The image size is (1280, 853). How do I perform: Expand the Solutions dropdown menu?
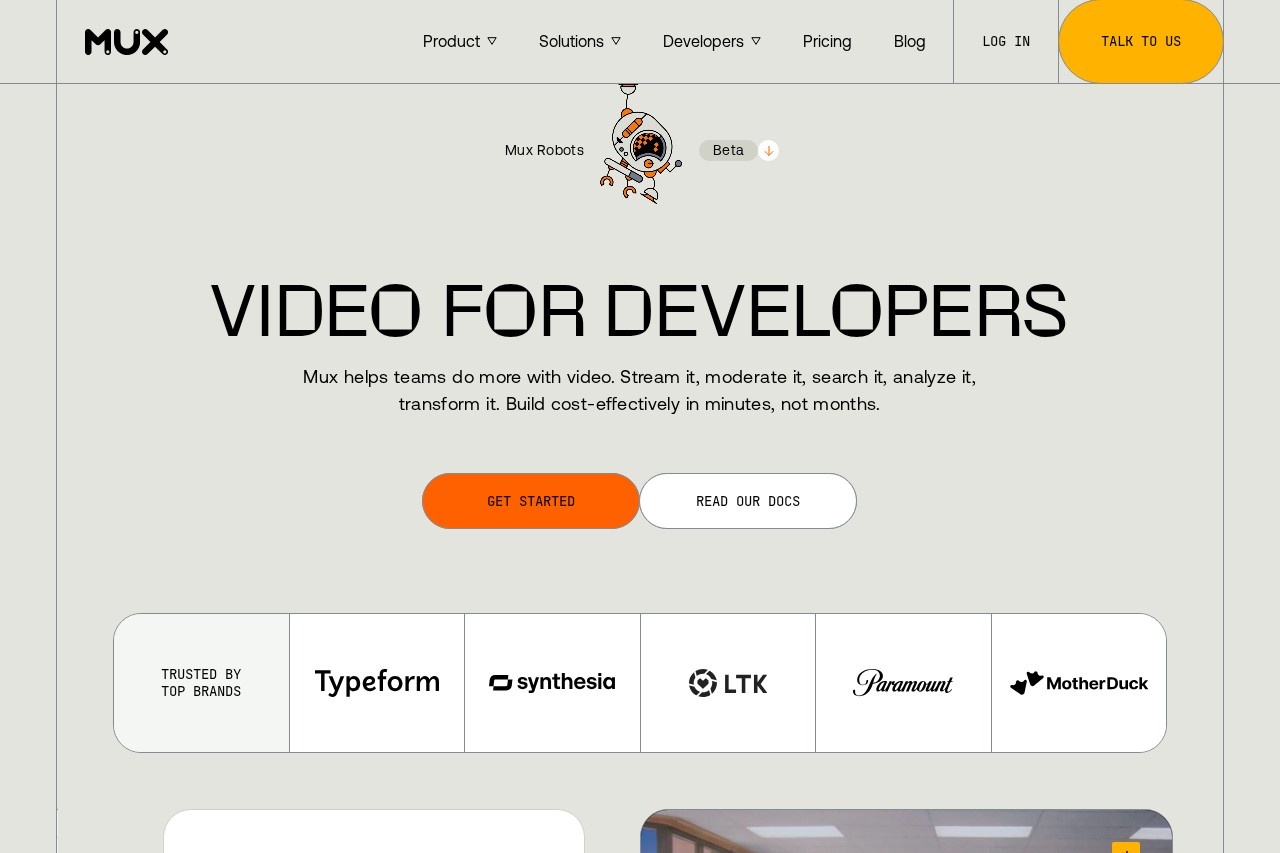tap(580, 42)
